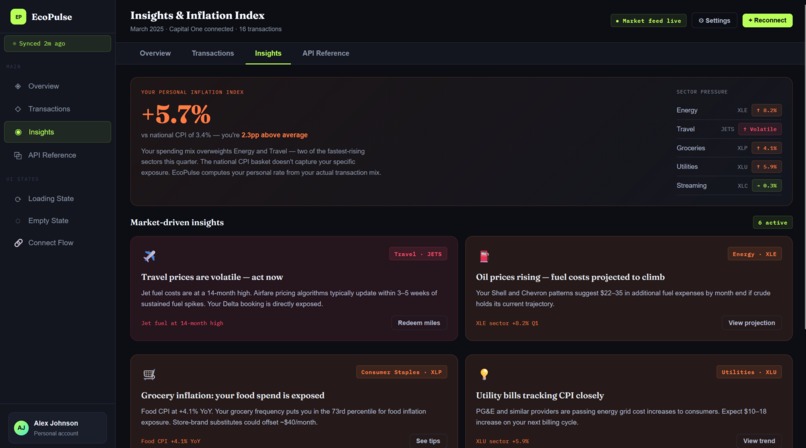Screen dimensions: 806x448
Task: Click the EcoPulse EP logo icon
Action: click(19, 16)
